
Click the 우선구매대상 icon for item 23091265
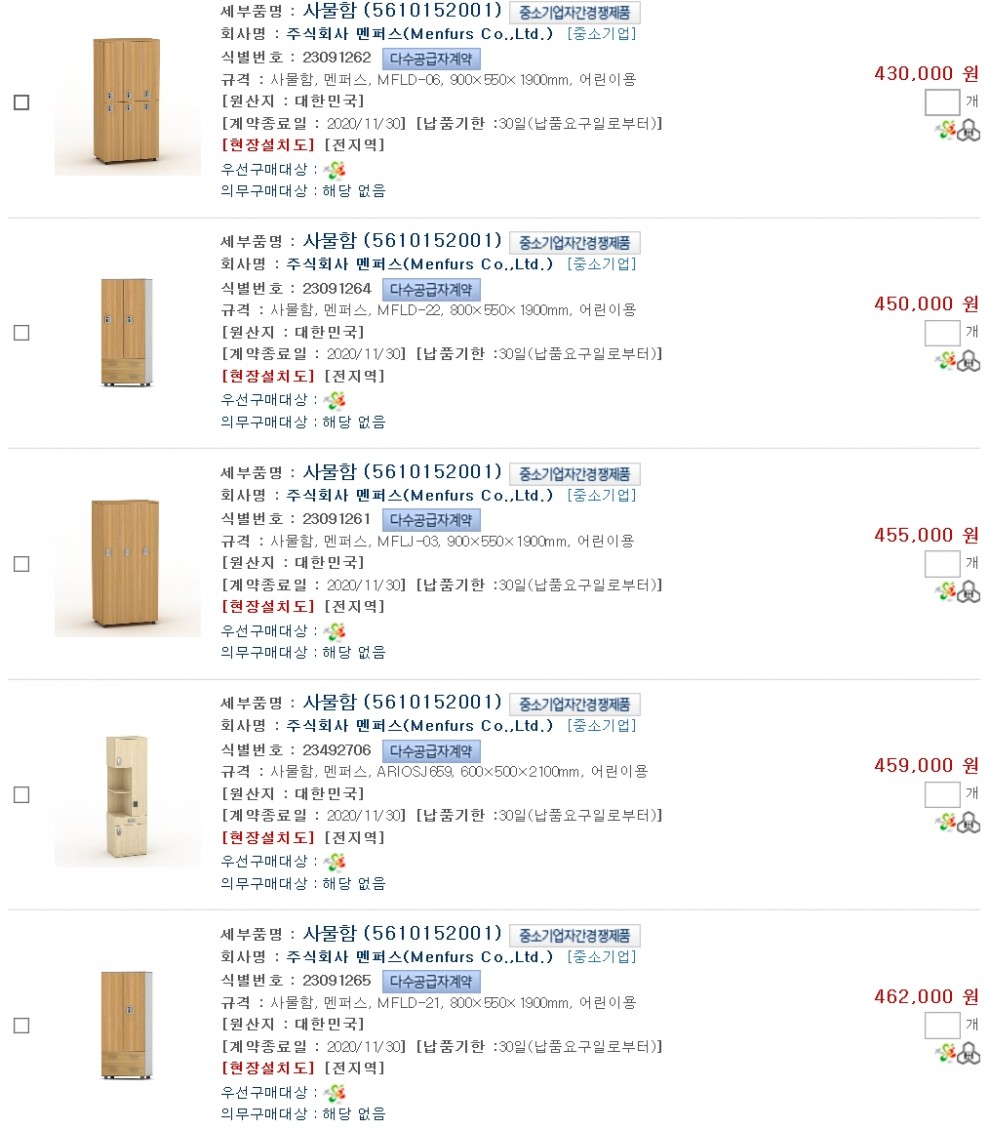[x=335, y=1093]
